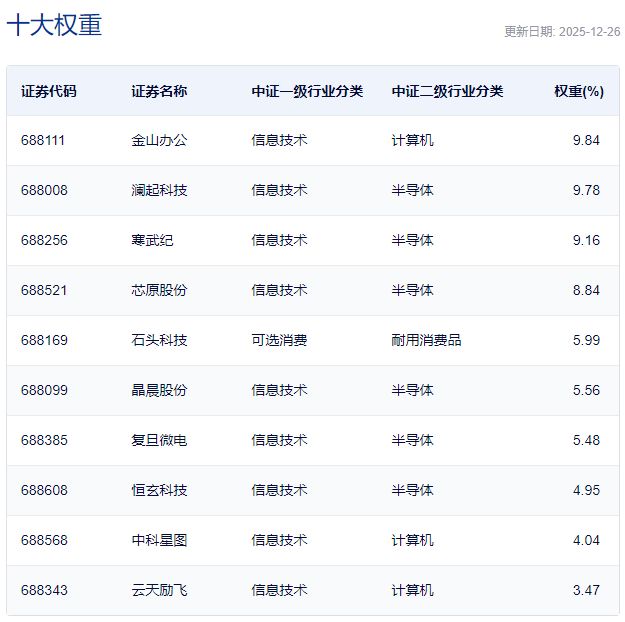
Task: Select the 芯原股份 security name
Action: [159, 290]
